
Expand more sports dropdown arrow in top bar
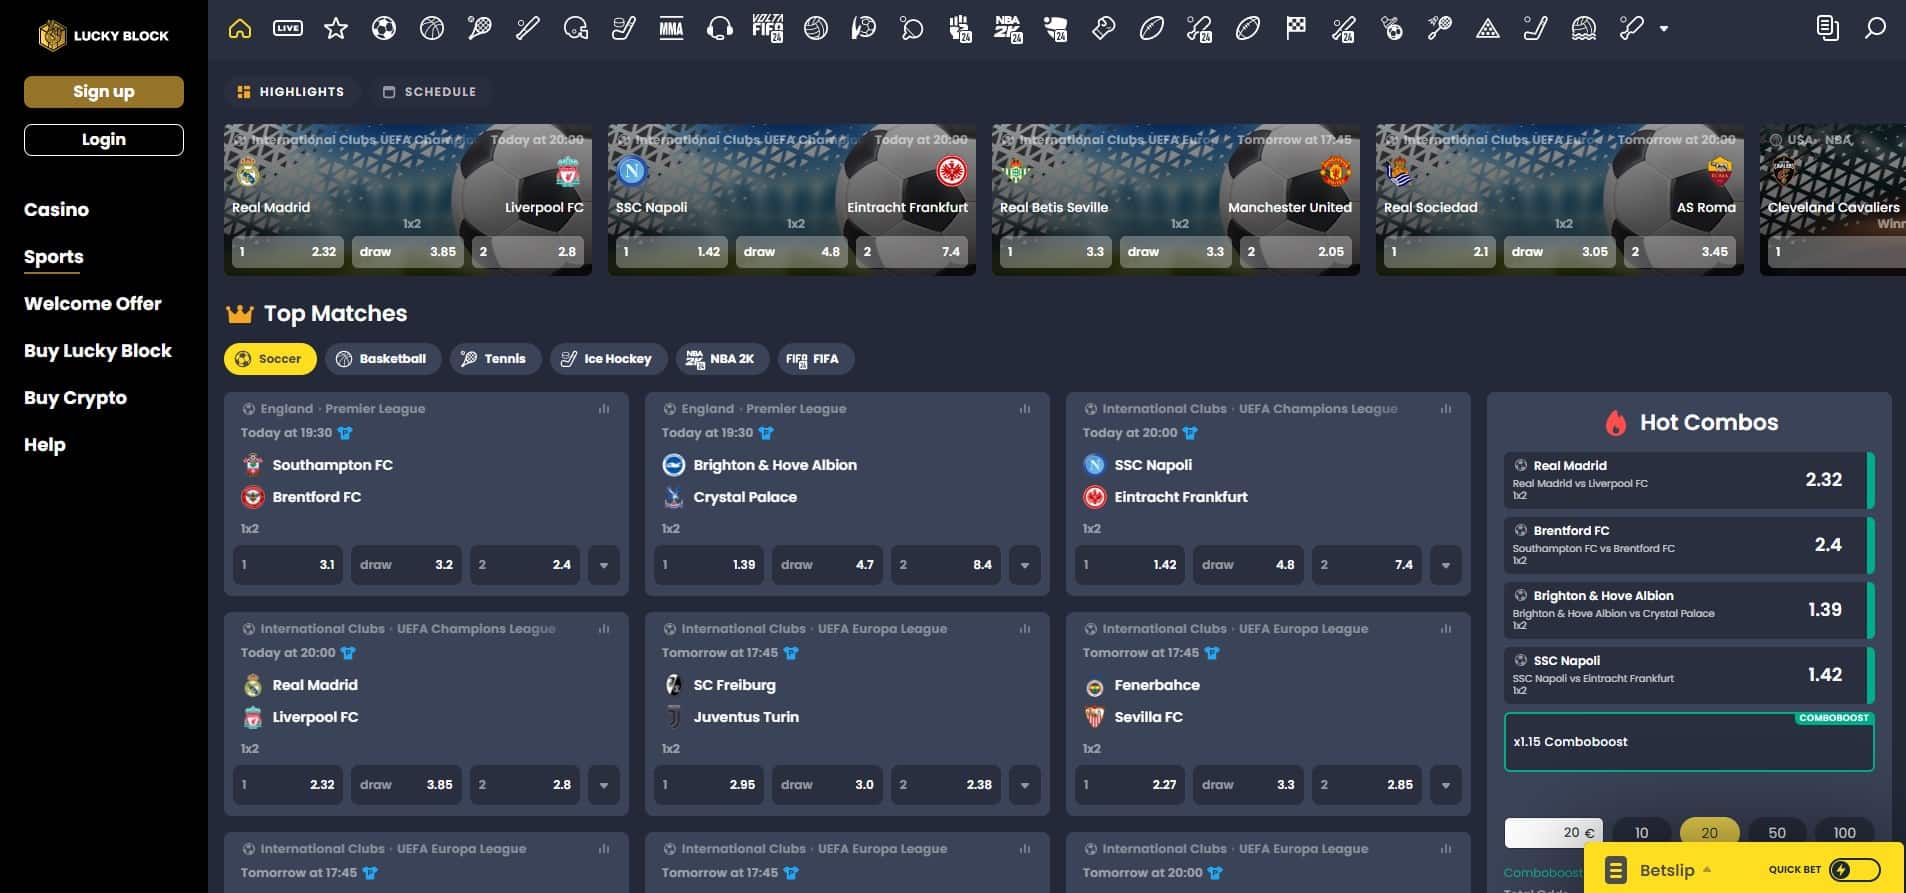tap(1664, 29)
